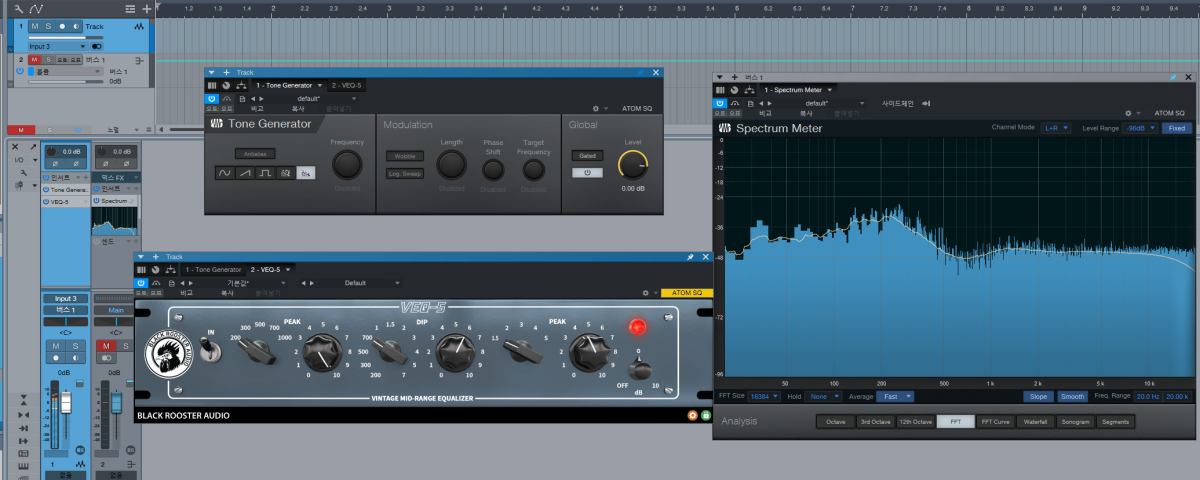Viewport: 1200px width, 480px height.
Task: Bypass the Tone Generator with power button
Action: (212, 99)
